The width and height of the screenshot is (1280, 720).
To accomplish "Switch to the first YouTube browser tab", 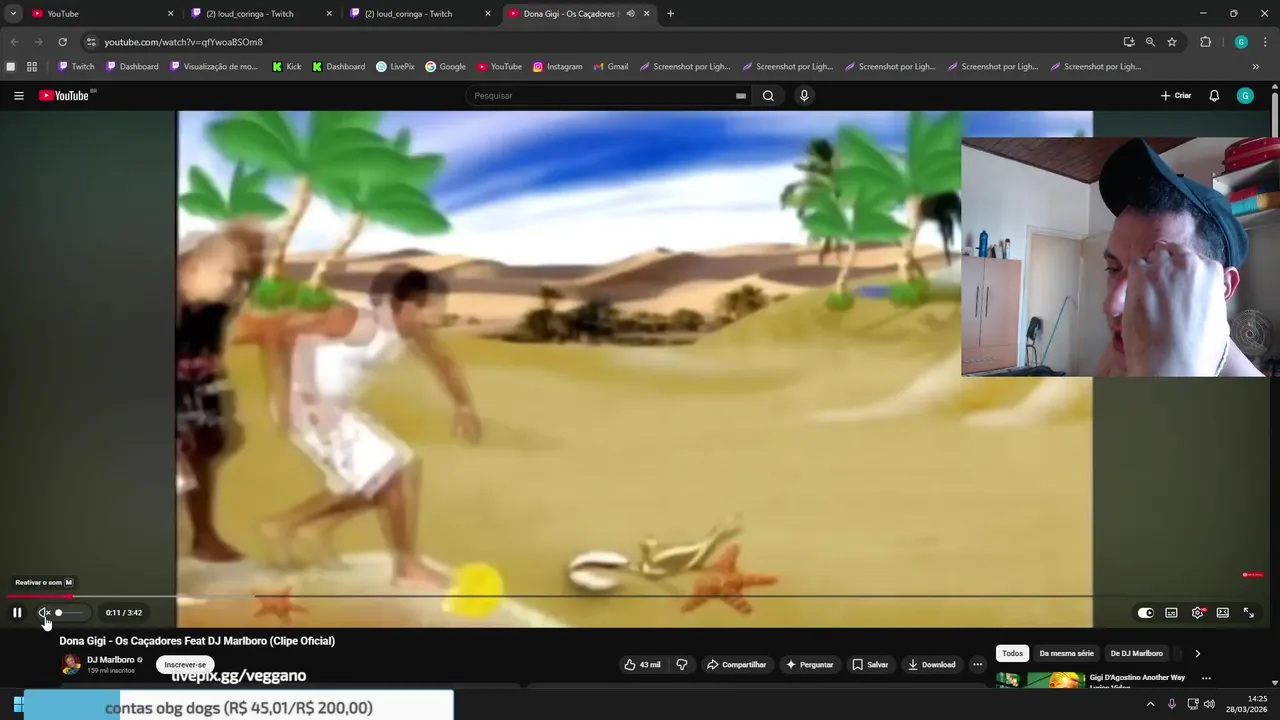I will (100, 14).
